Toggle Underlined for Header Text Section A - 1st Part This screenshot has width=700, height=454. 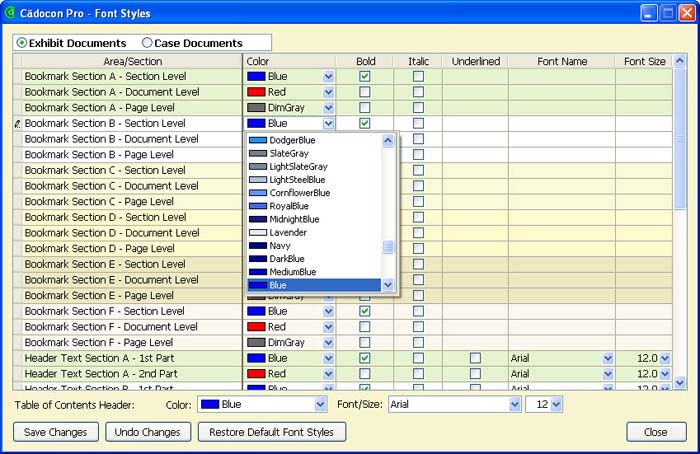pos(475,358)
